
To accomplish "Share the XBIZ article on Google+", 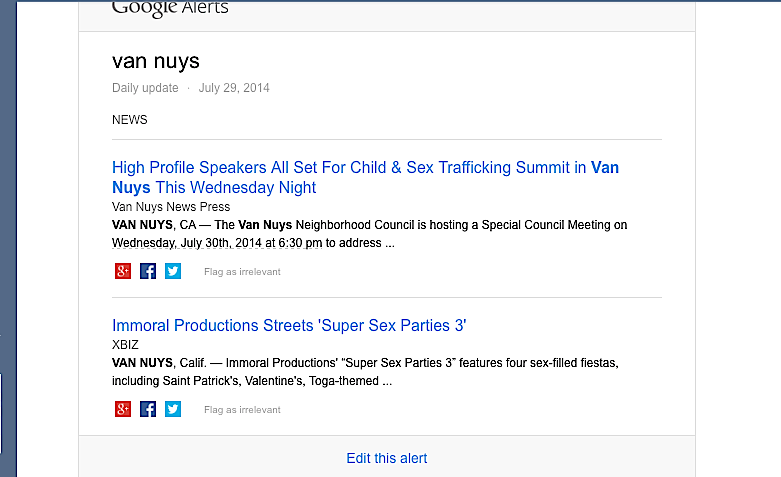I will tap(123, 409).
